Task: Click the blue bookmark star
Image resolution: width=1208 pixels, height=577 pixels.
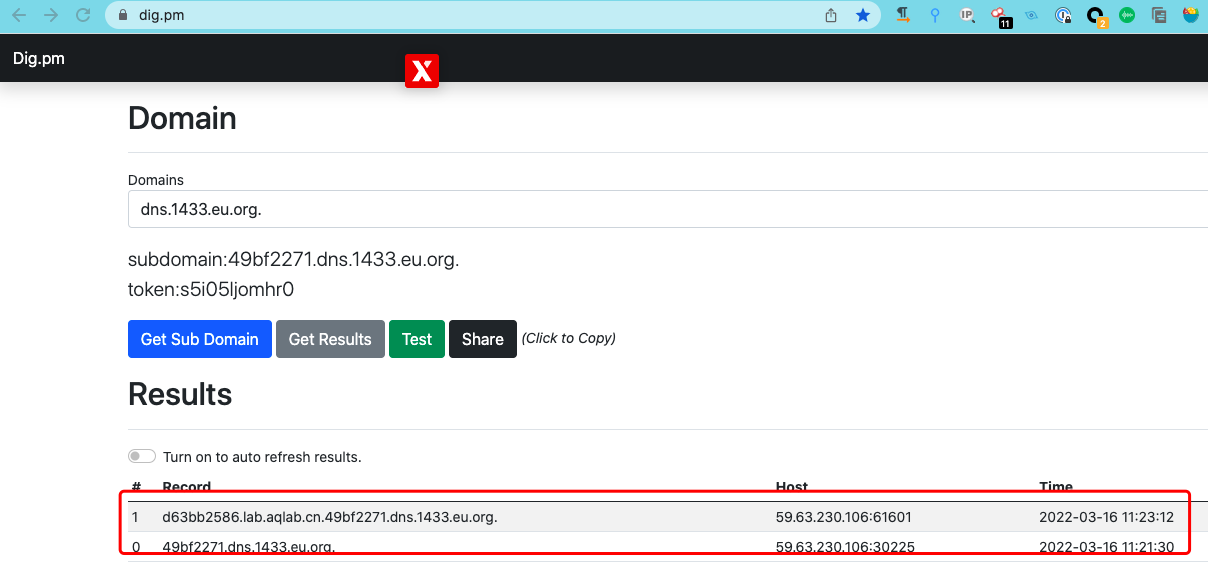Action: click(862, 15)
